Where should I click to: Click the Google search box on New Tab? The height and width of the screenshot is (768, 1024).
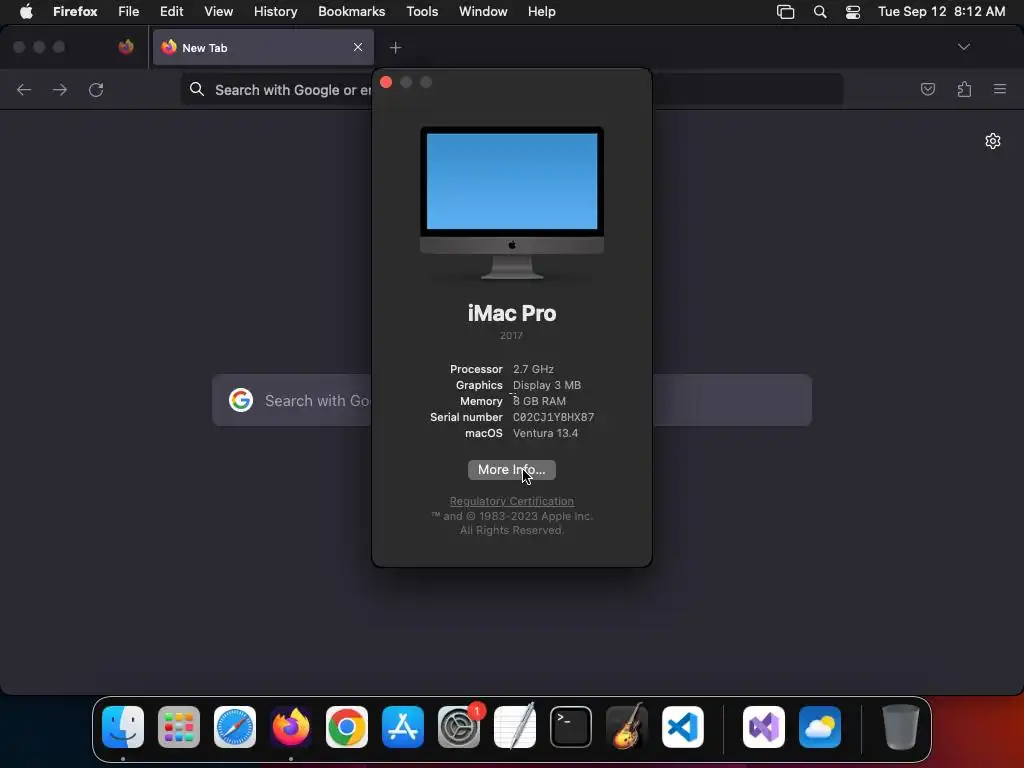(x=511, y=400)
